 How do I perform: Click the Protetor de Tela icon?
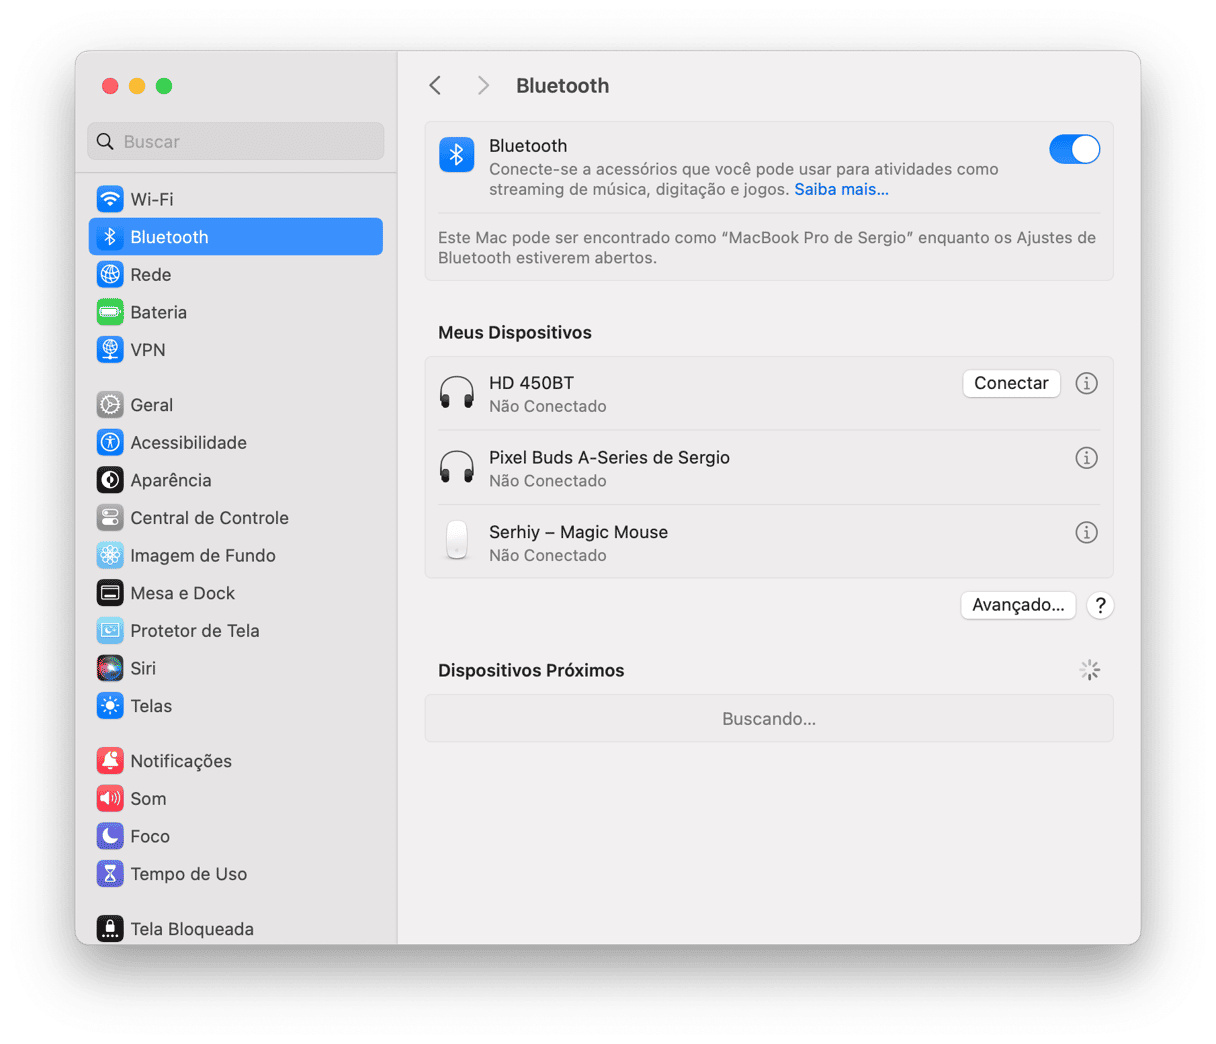tap(110, 631)
